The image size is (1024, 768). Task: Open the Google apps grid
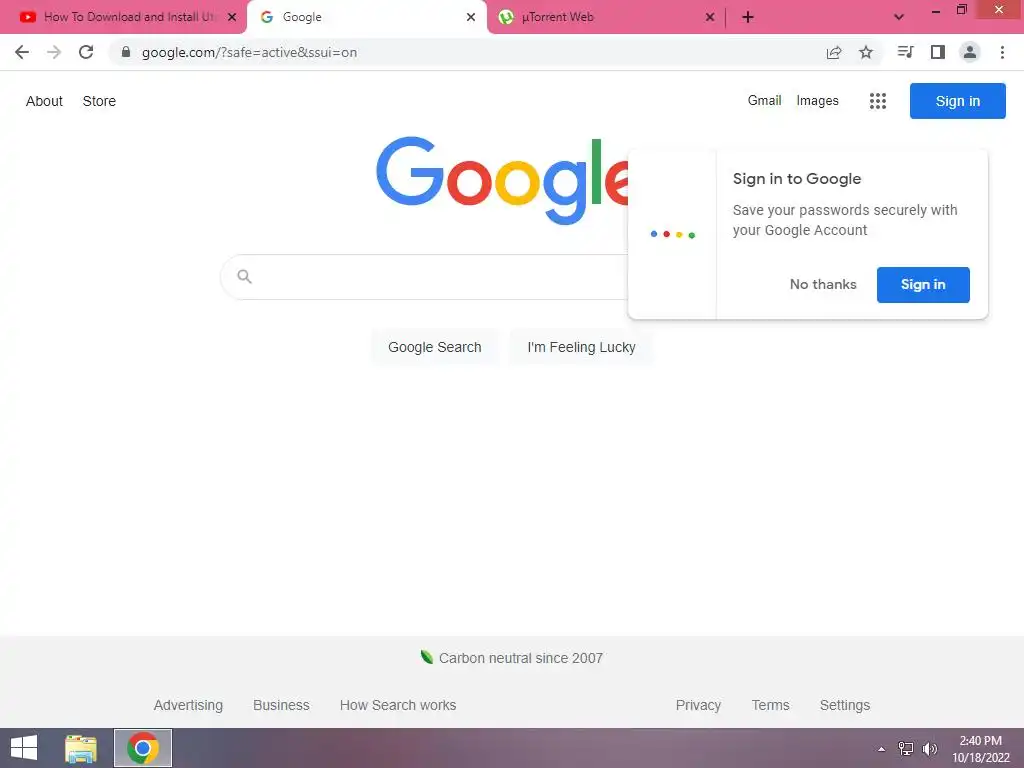878,101
